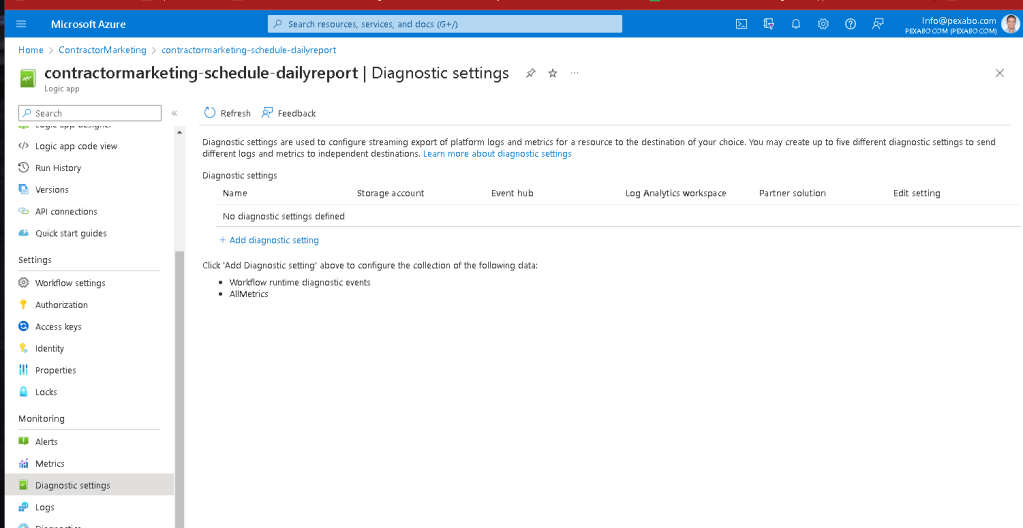The width and height of the screenshot is (1023, 528).
Task: Click the Access keys icon
Action: pos(23,326)
